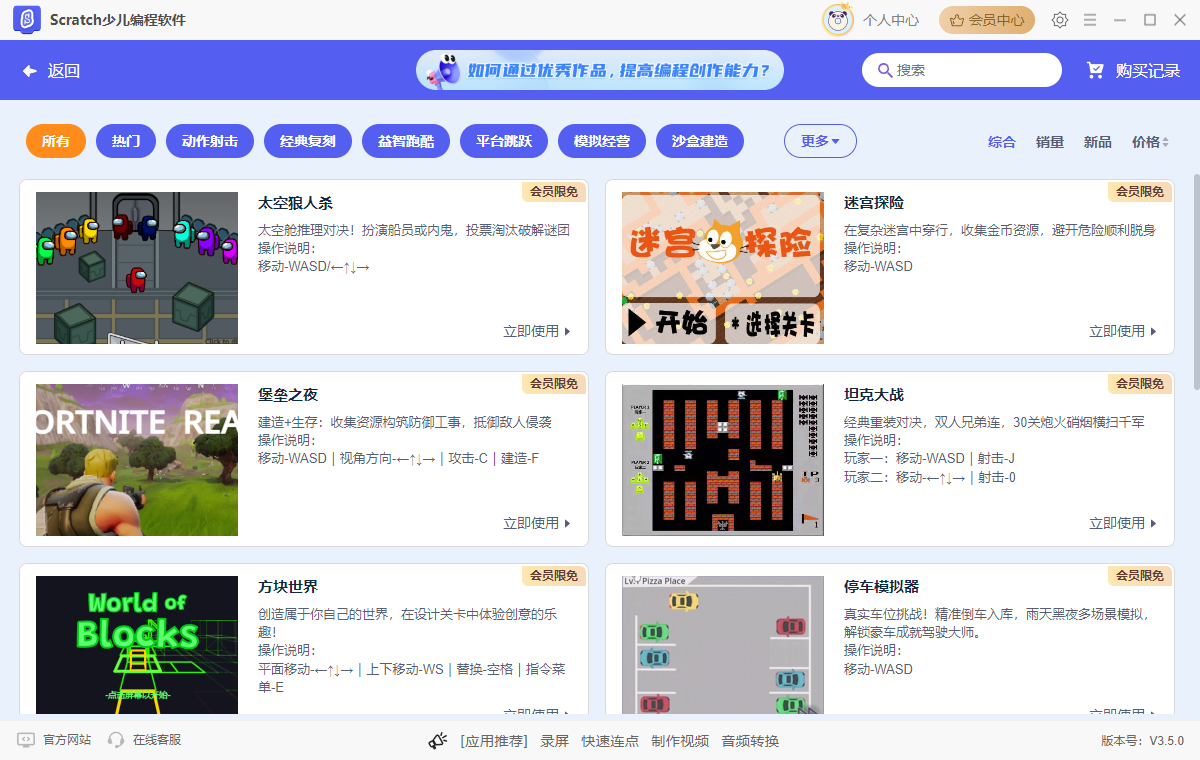Click the 录屏 screen recording tool
The height and width of the screenshot is (760, 1200).
tap(554, 741)
